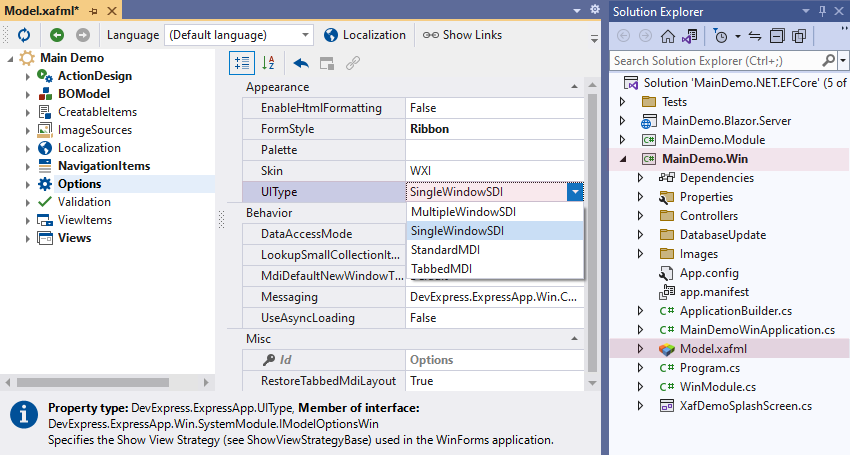This screenshot has height=455, width=850.
Task: Select the Options tree node
Action: (79, 184)
